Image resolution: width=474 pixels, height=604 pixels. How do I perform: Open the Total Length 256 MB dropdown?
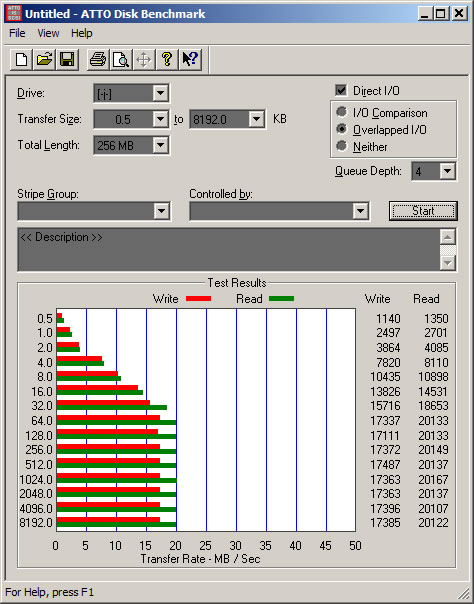coord(160,145)
